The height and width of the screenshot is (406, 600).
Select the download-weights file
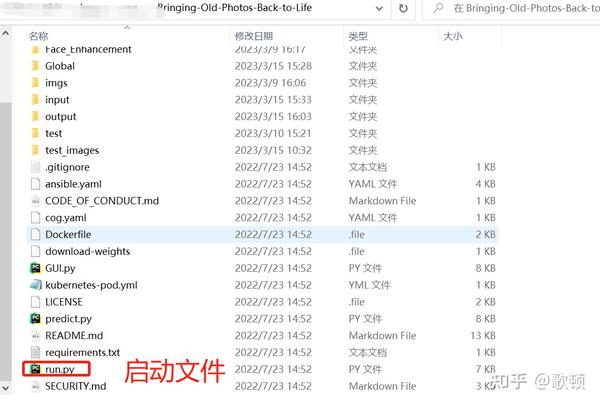262,251
